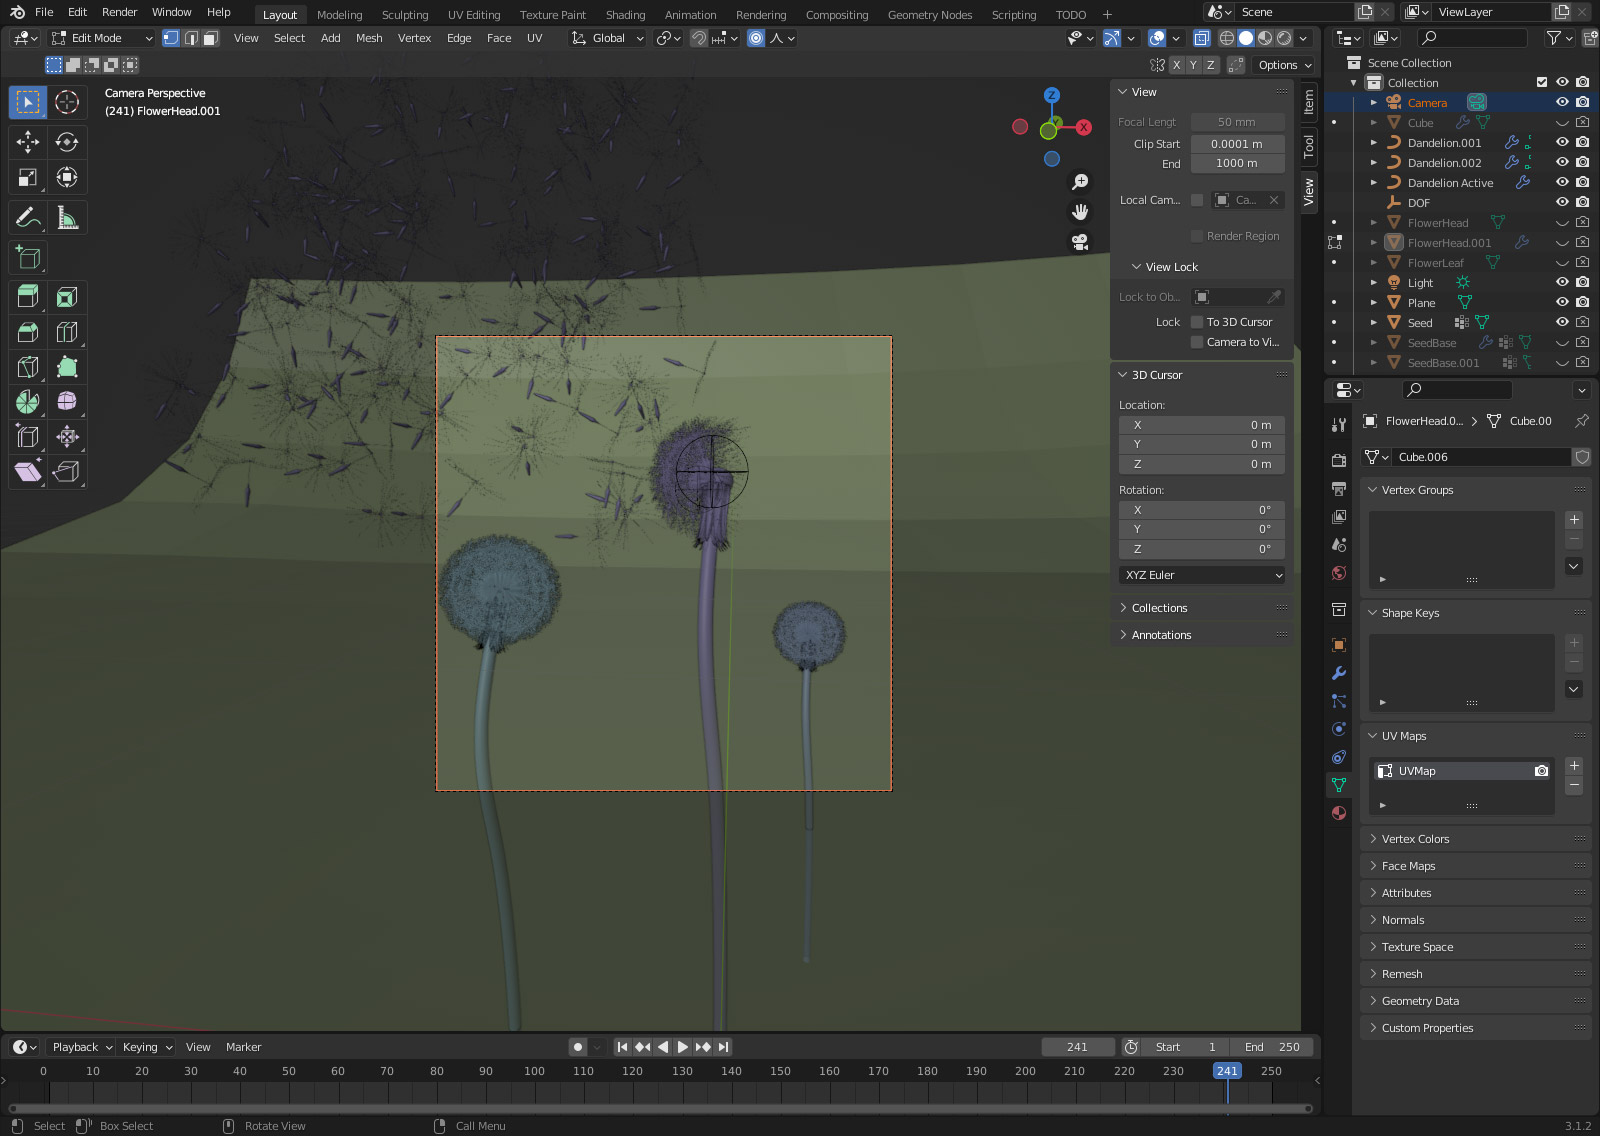Enable Lock To 3D Cursor checkbox
The image size is (1600, 1136).
coord(1197,322)
